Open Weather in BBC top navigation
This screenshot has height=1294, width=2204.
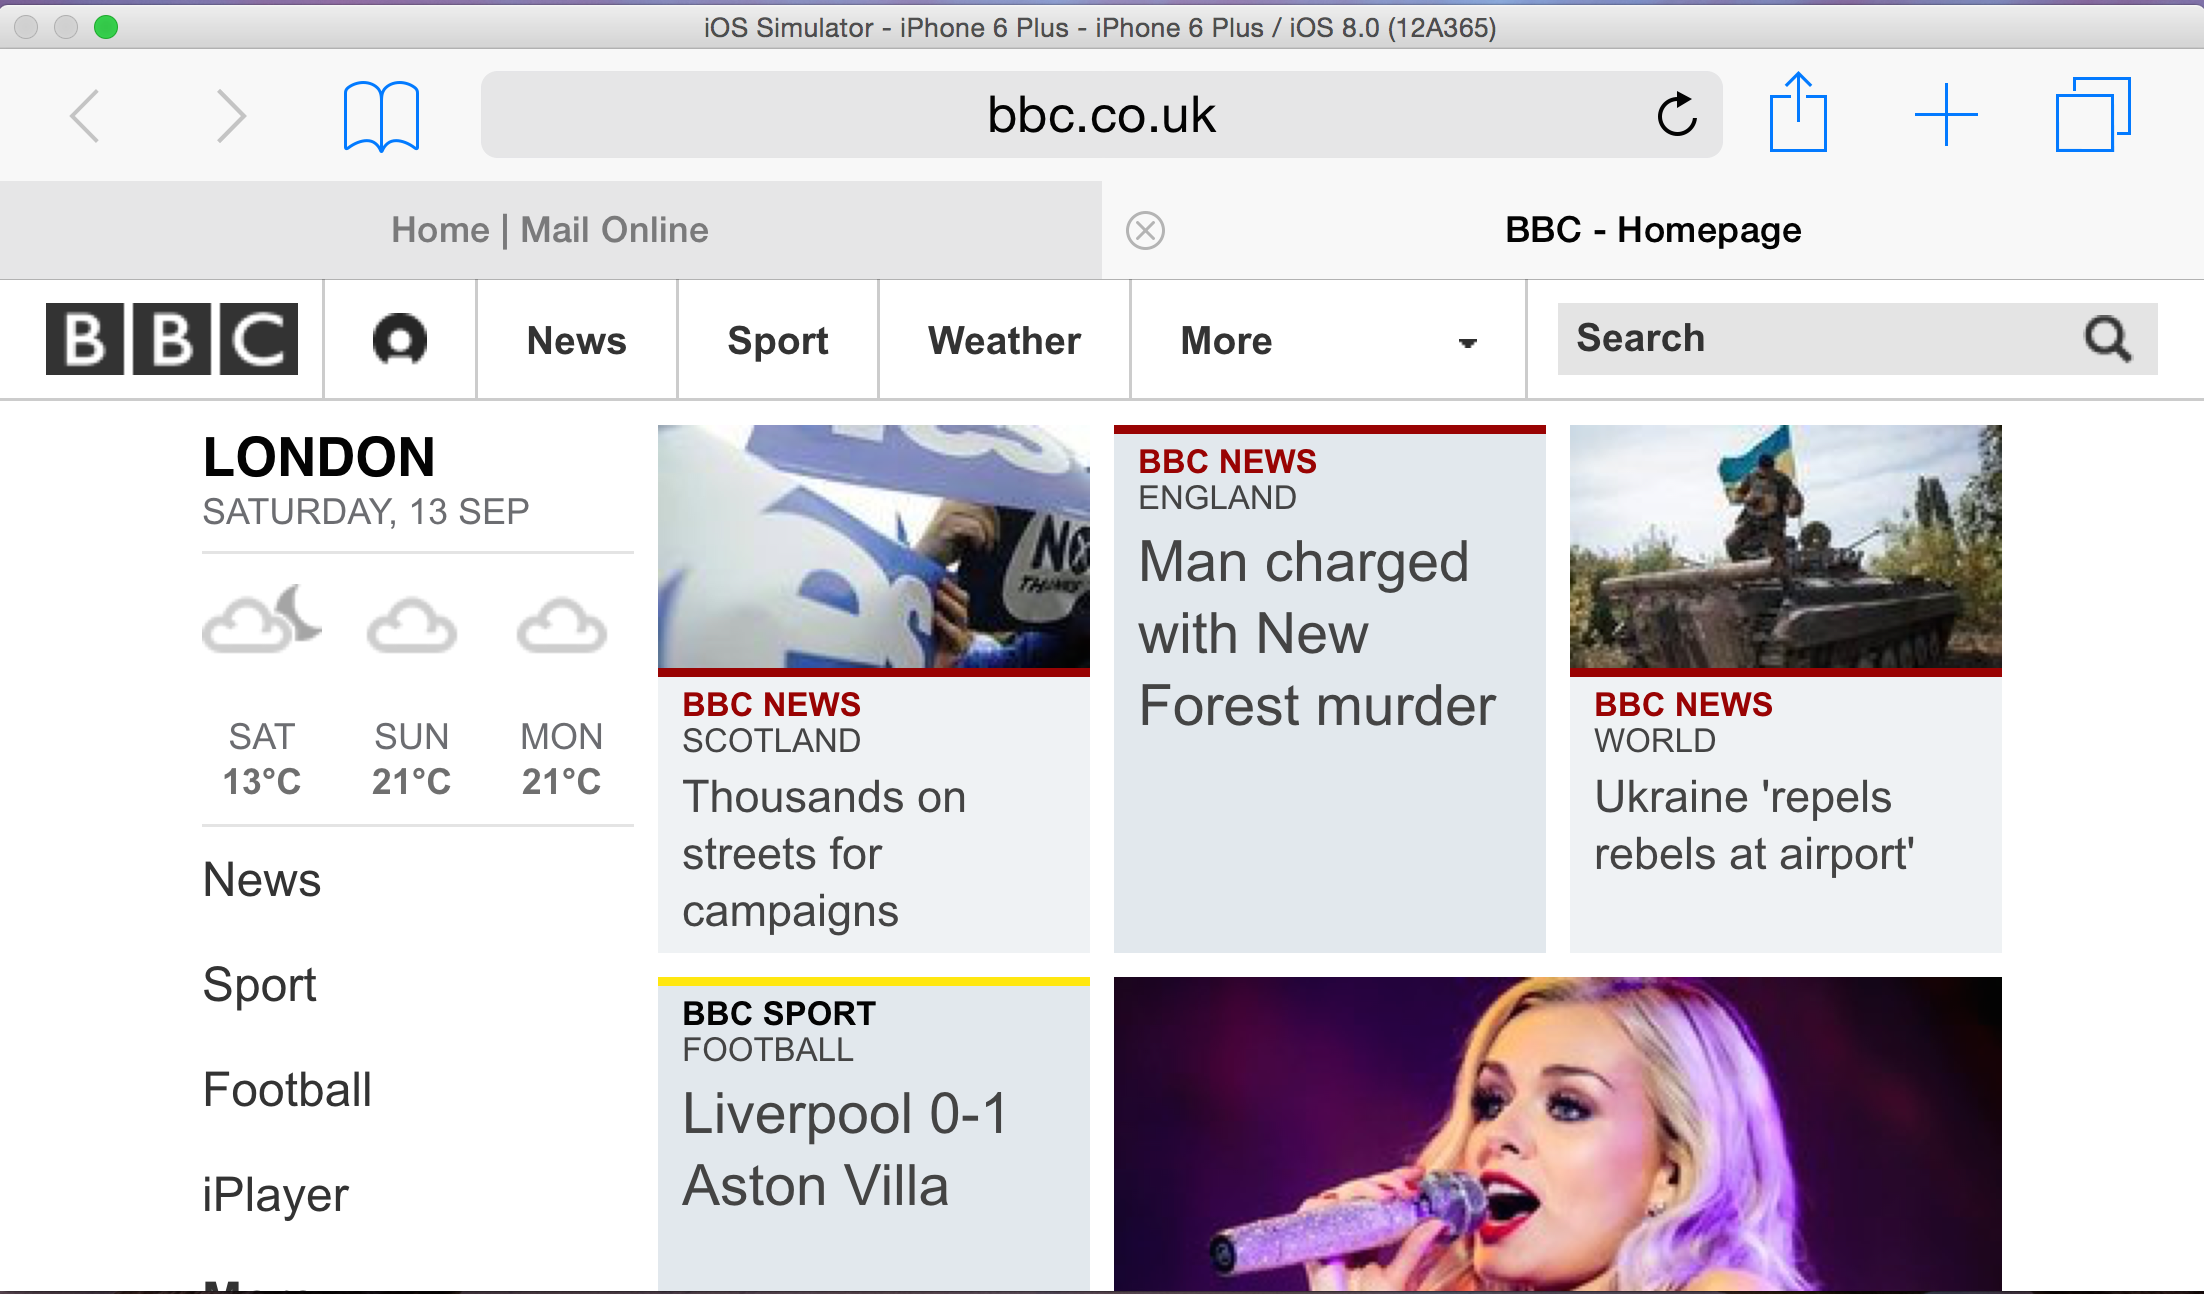1004,340
